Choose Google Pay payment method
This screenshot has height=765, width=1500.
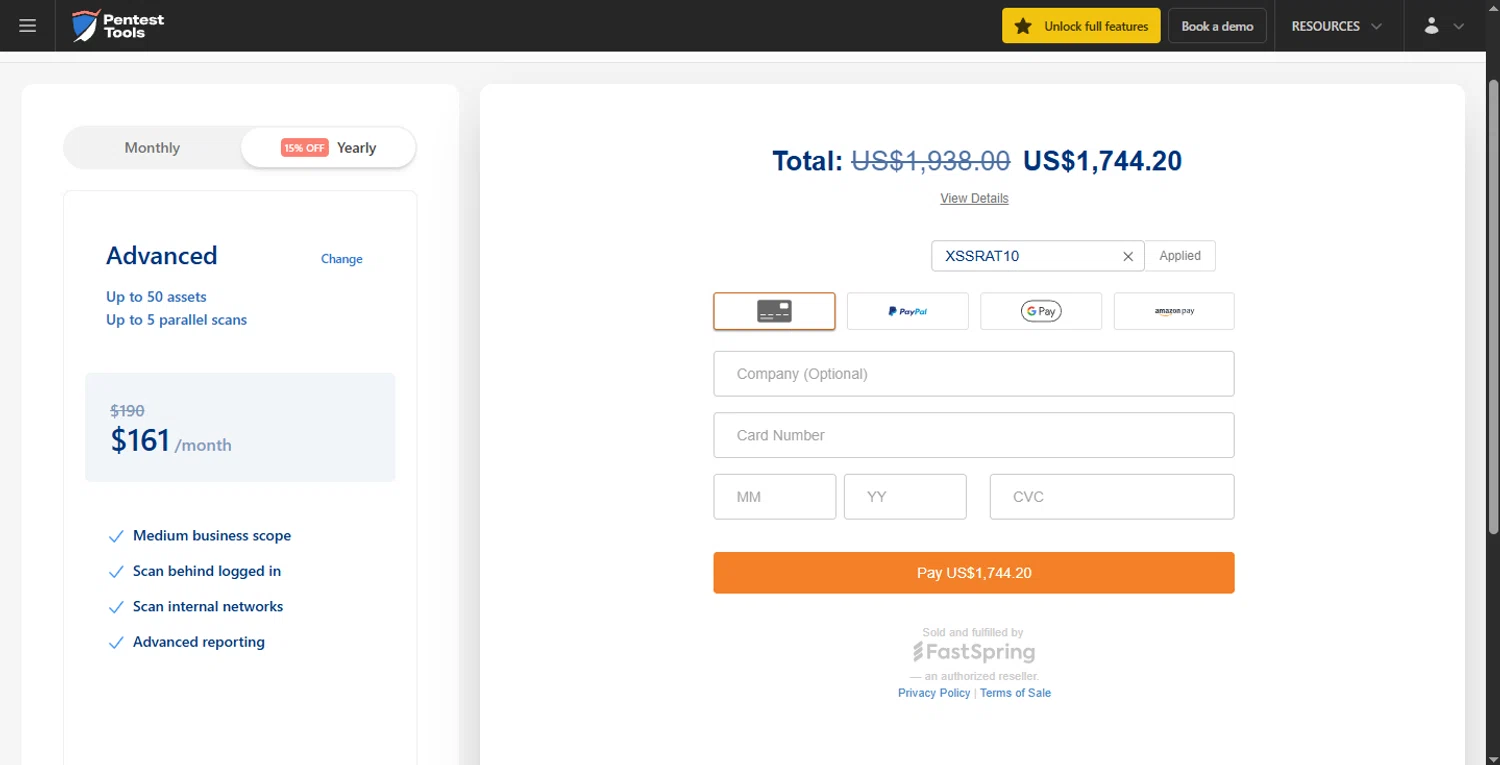1041,311
